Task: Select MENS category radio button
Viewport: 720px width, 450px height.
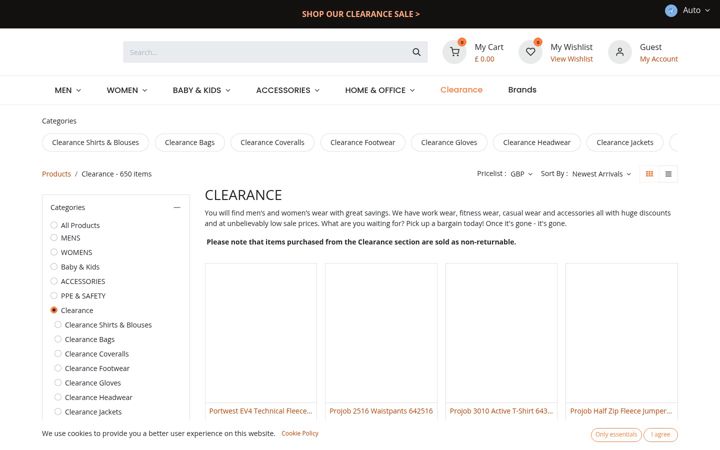Action: [54, 237]
